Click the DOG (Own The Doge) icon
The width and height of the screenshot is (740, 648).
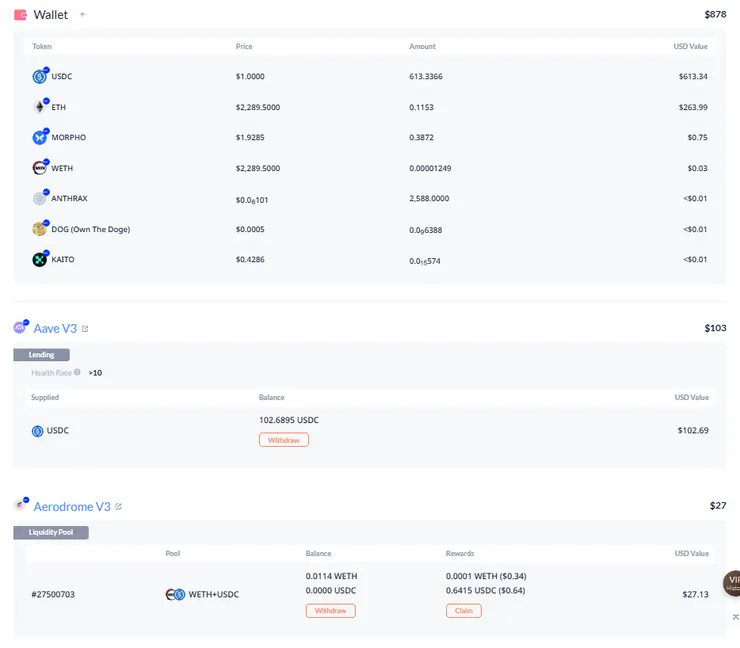click(40, 229)
